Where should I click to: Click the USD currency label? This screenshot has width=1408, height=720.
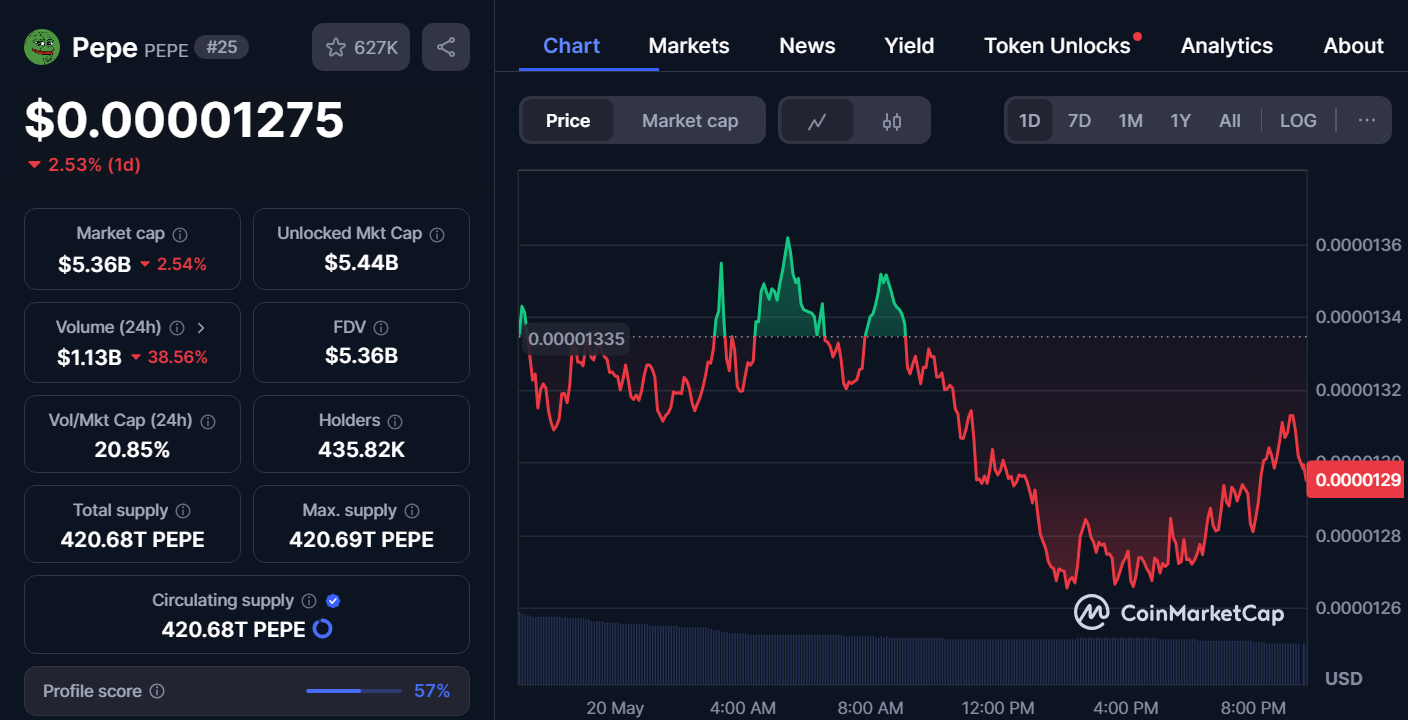pos(1343,679)
